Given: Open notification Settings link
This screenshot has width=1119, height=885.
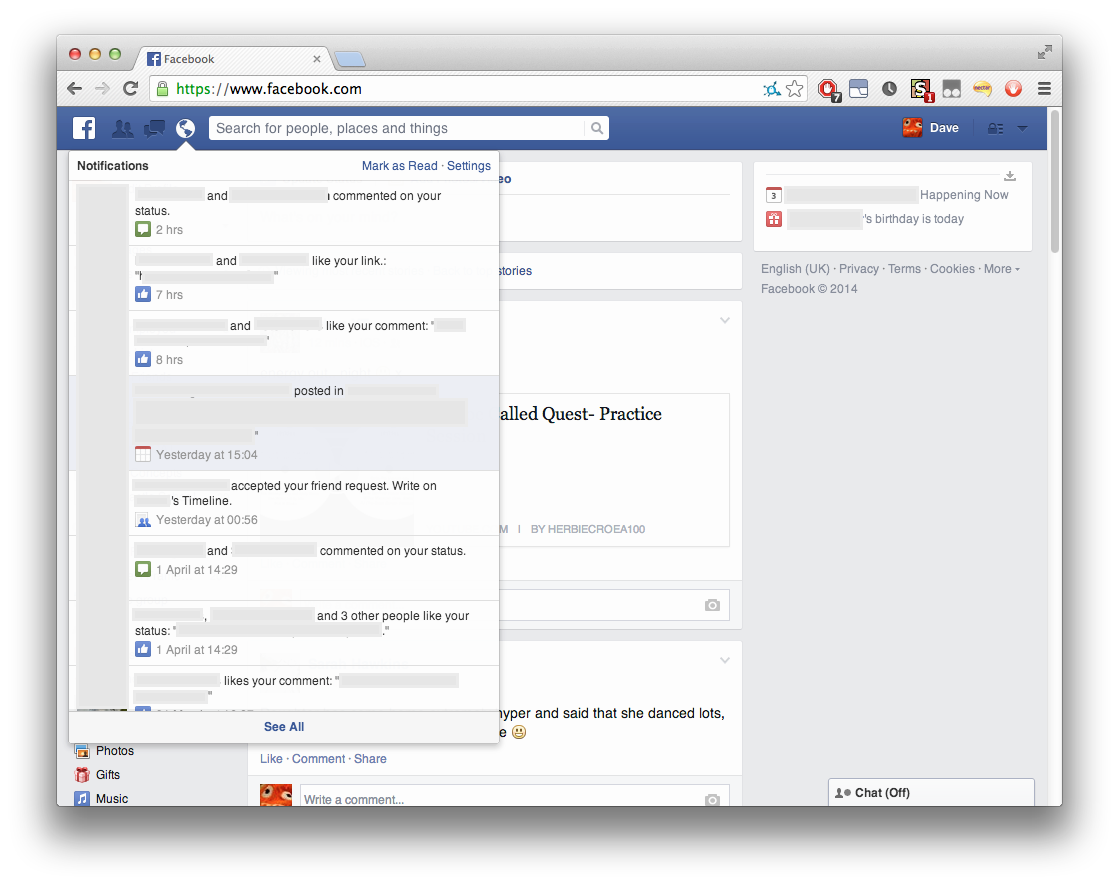Looking at the screenshot, I should pos(469,166).
